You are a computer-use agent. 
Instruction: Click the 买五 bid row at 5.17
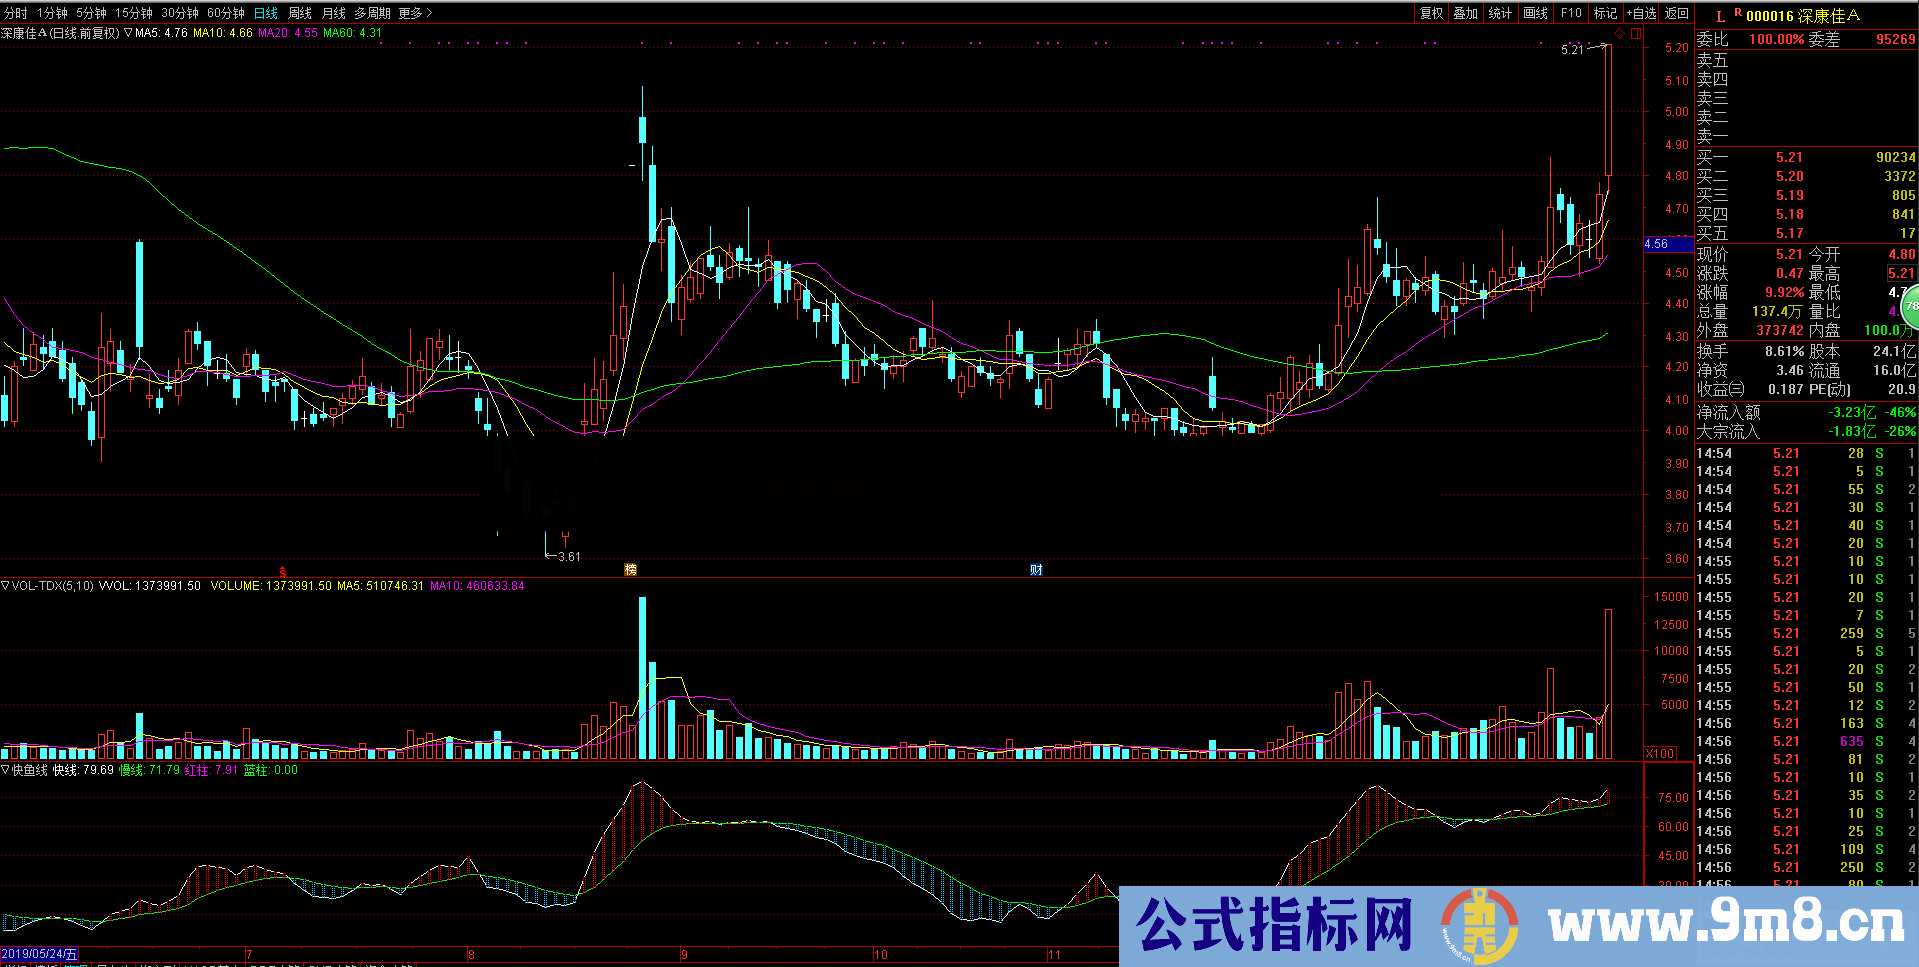1806,233
